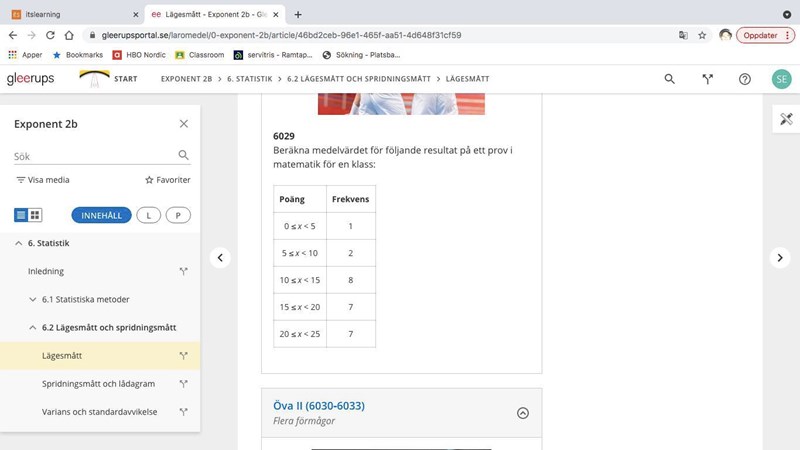This screenshot has height=450, width=800.
Task: Open Spridningsmått och lådagram page
Action: (99, 383)
